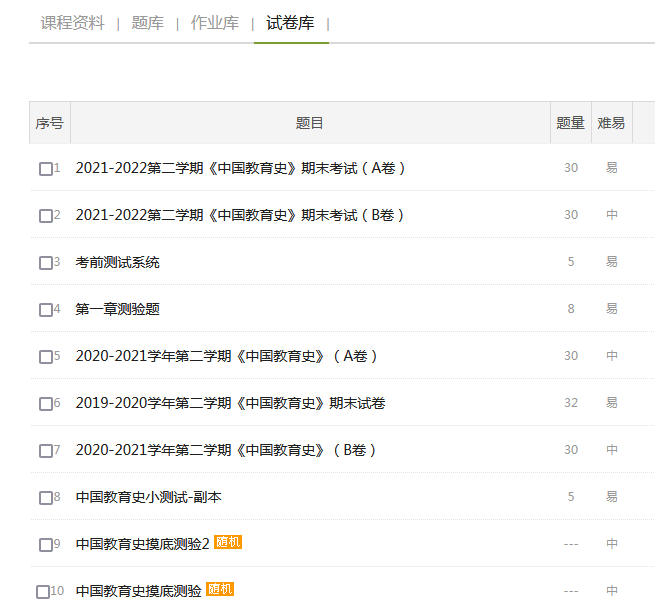This screenshot has height=612, width=655.
Task: Go to the 作业库 tab
Action: click(x=214, y=23)
